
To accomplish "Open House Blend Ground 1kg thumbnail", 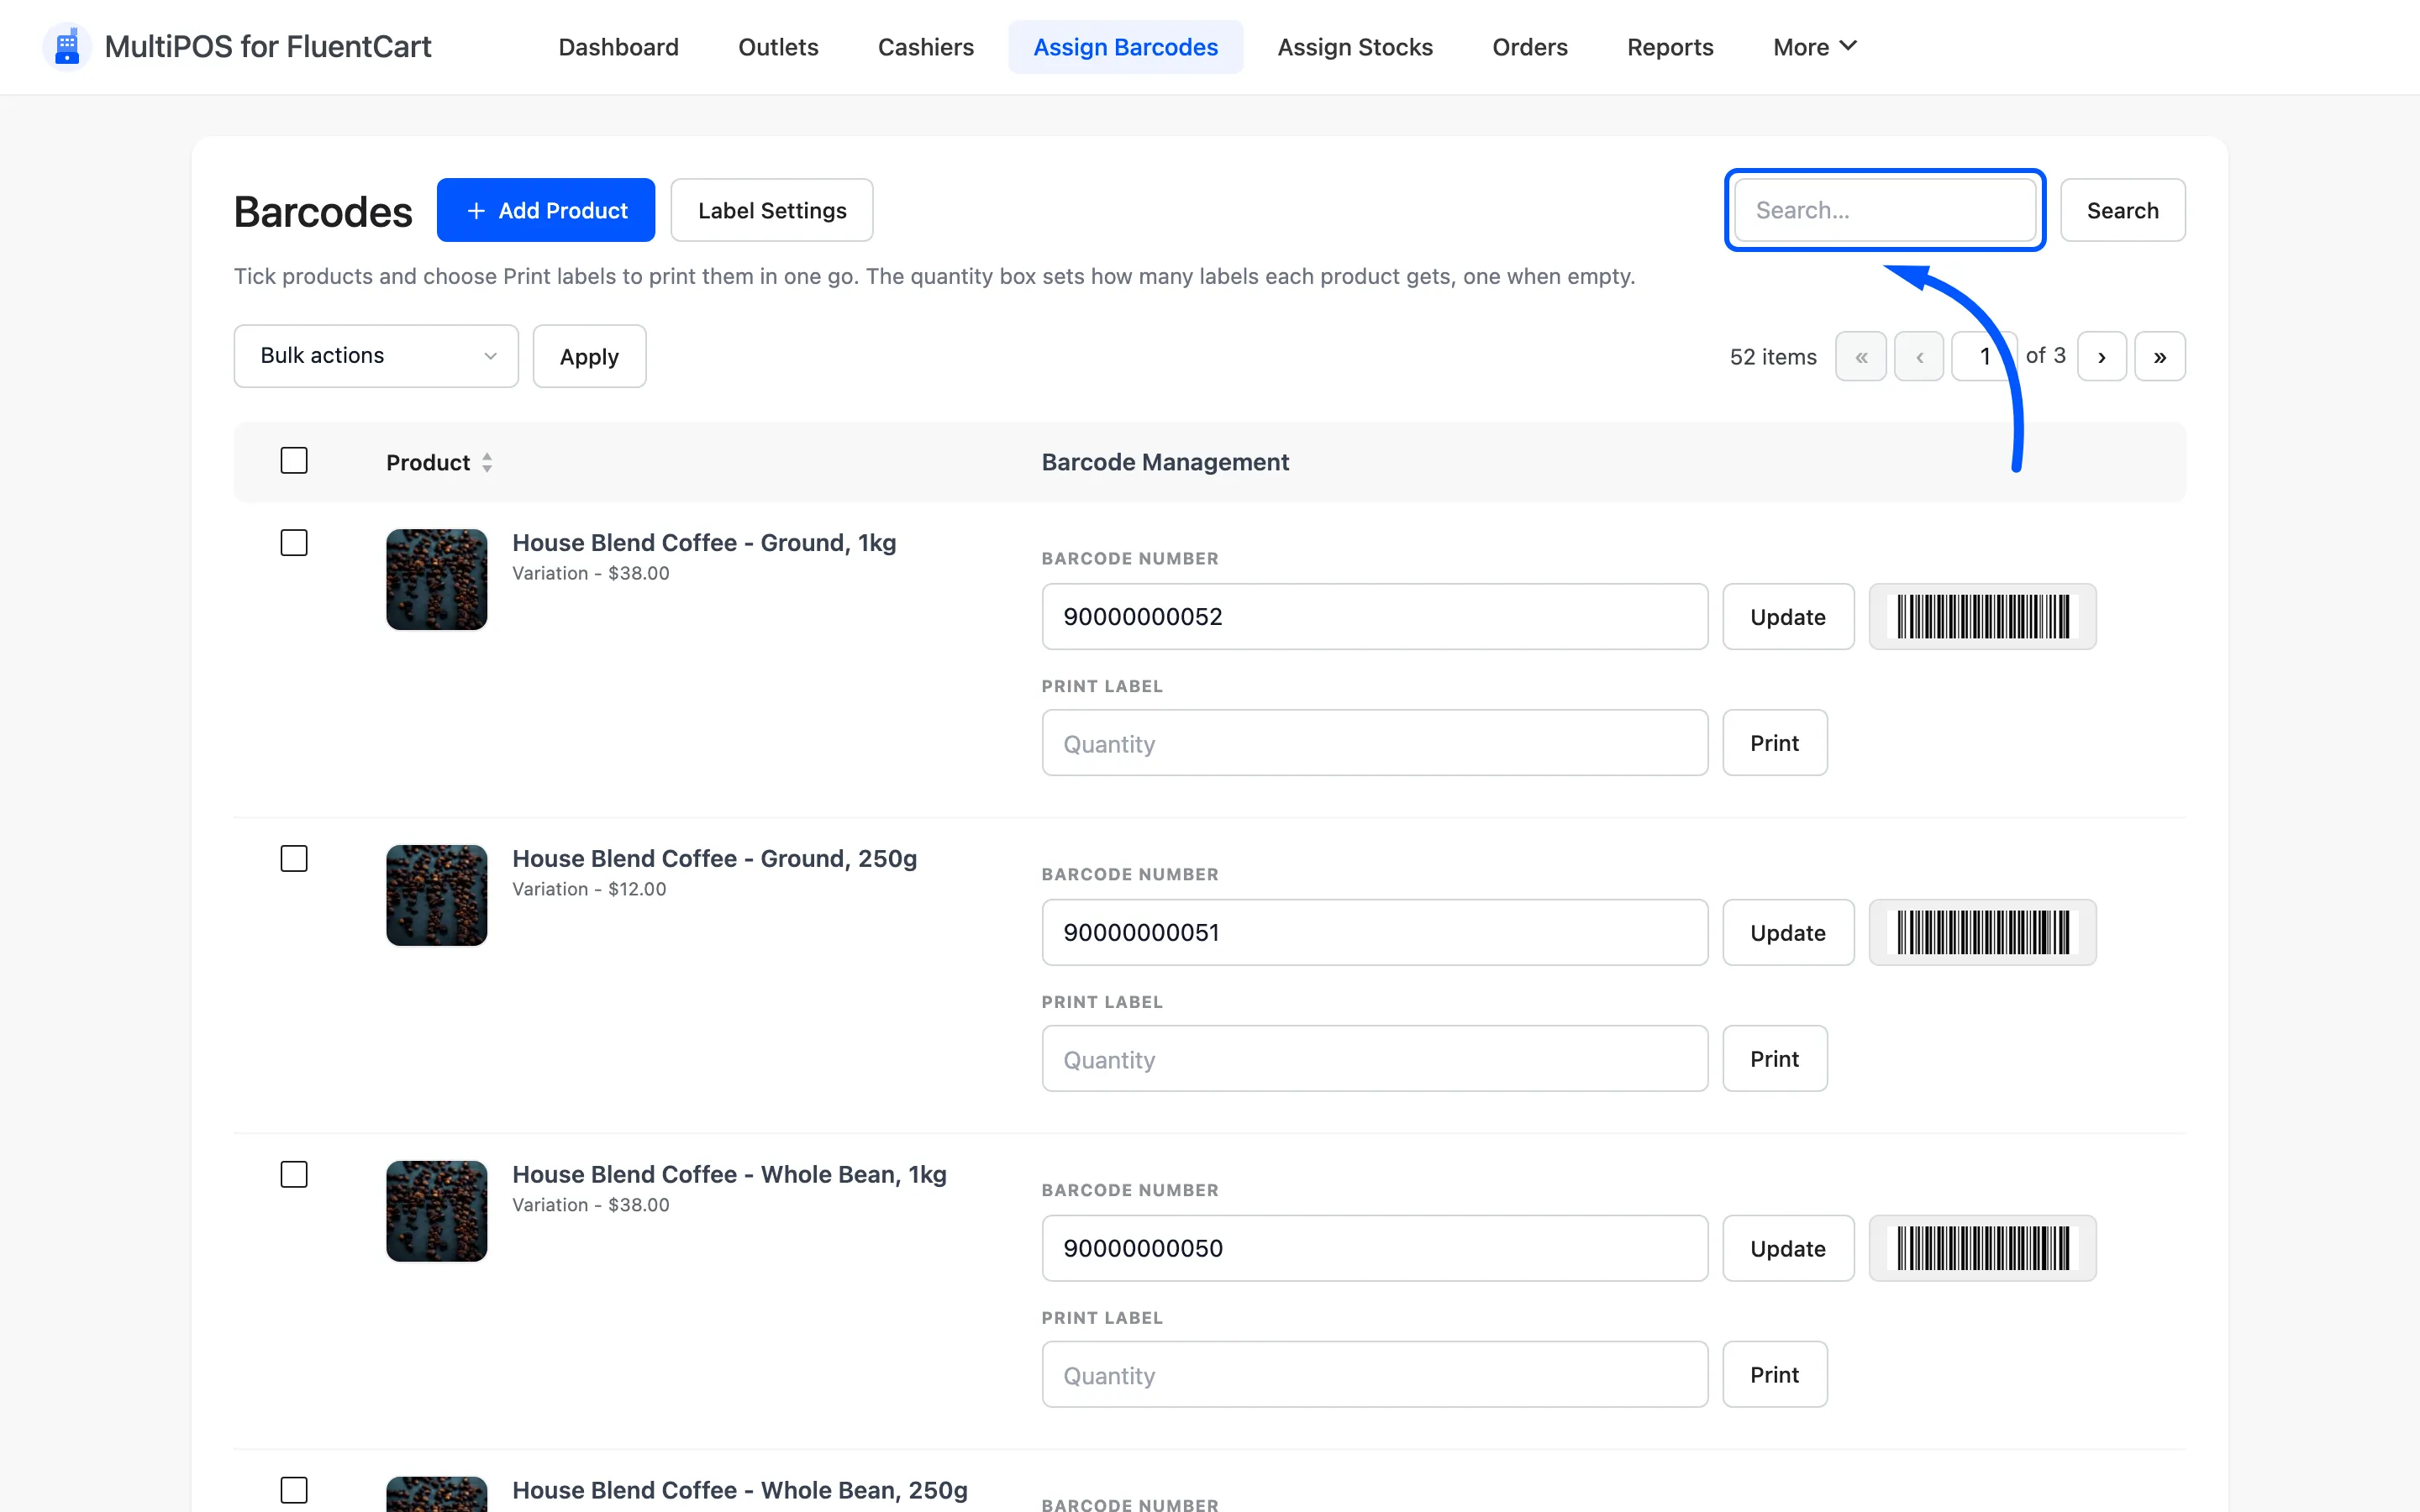I will click(437, 580).
